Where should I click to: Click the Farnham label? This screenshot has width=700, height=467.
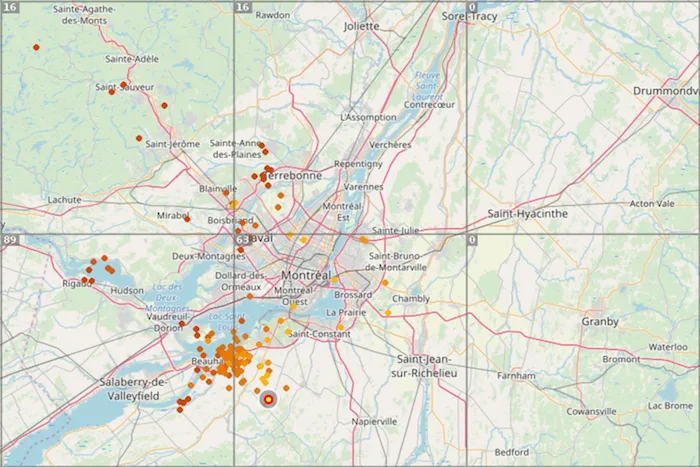point(516,376)
